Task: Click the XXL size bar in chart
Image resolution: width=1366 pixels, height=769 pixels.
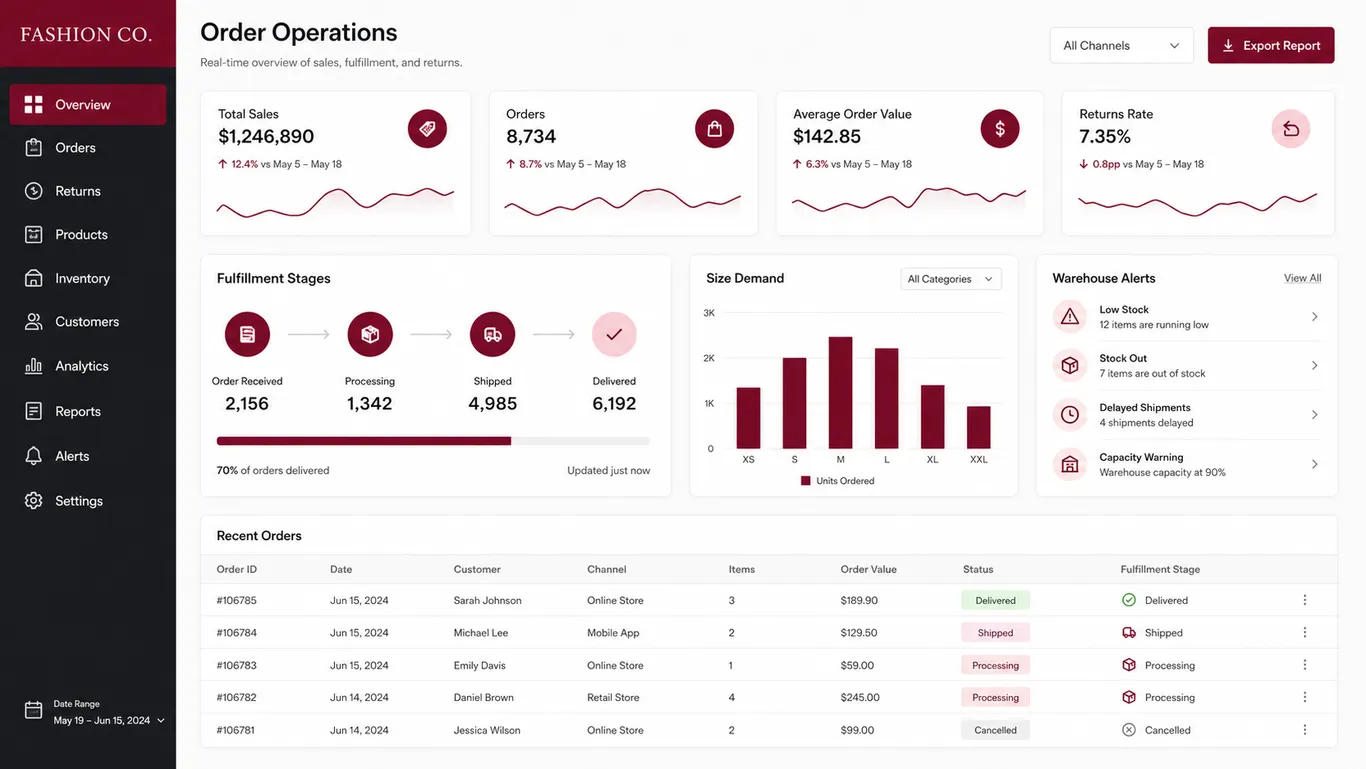Action: [x=979, y=428]
